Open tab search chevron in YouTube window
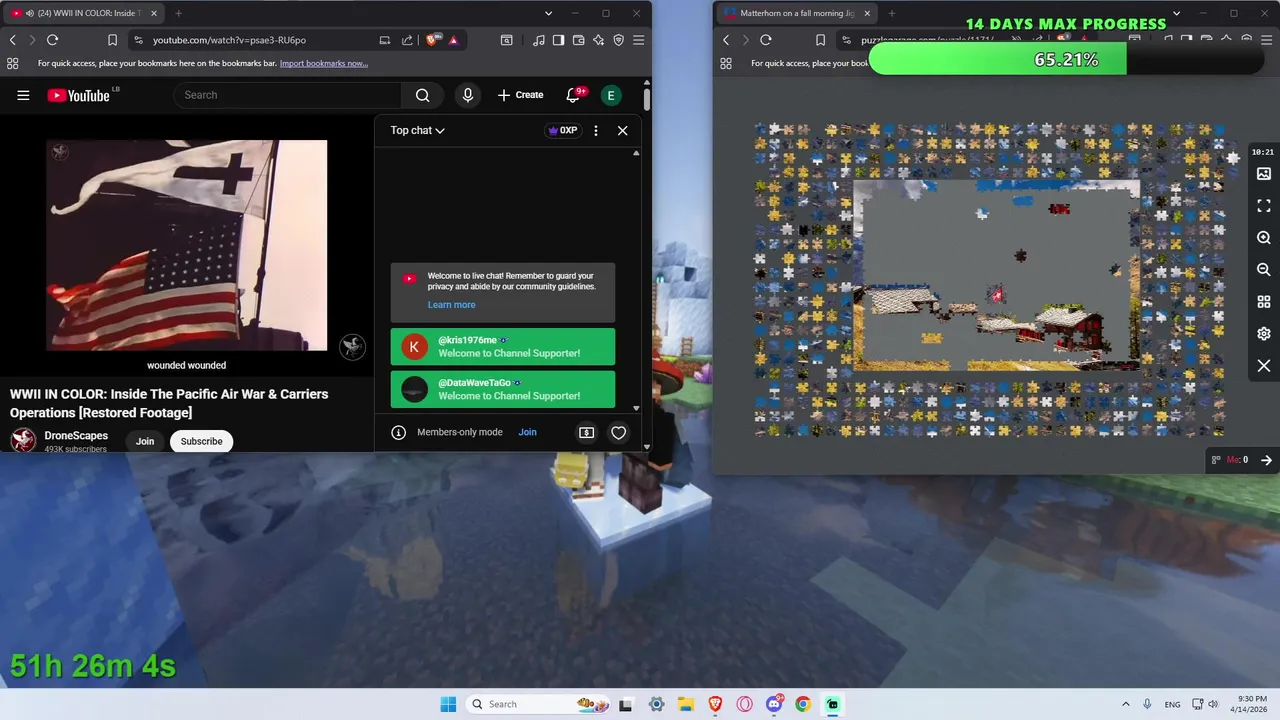The width and height of the screenshot is (1280, 720). [x=548, y=13]
